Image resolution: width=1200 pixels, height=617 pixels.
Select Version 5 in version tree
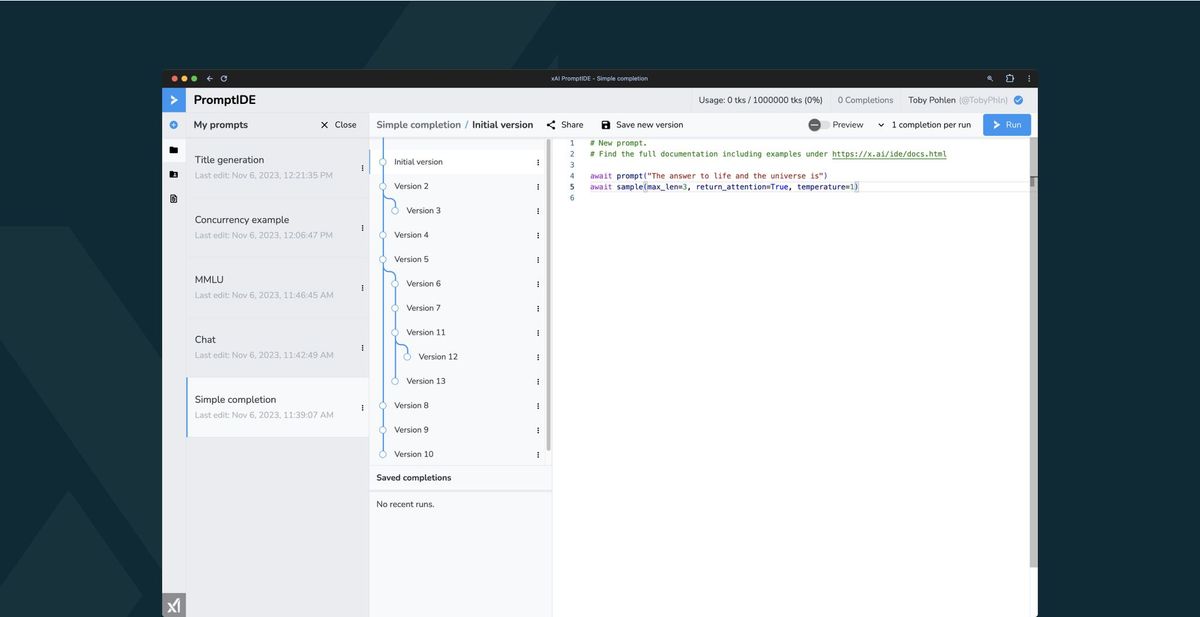click(x=411, y=259)
